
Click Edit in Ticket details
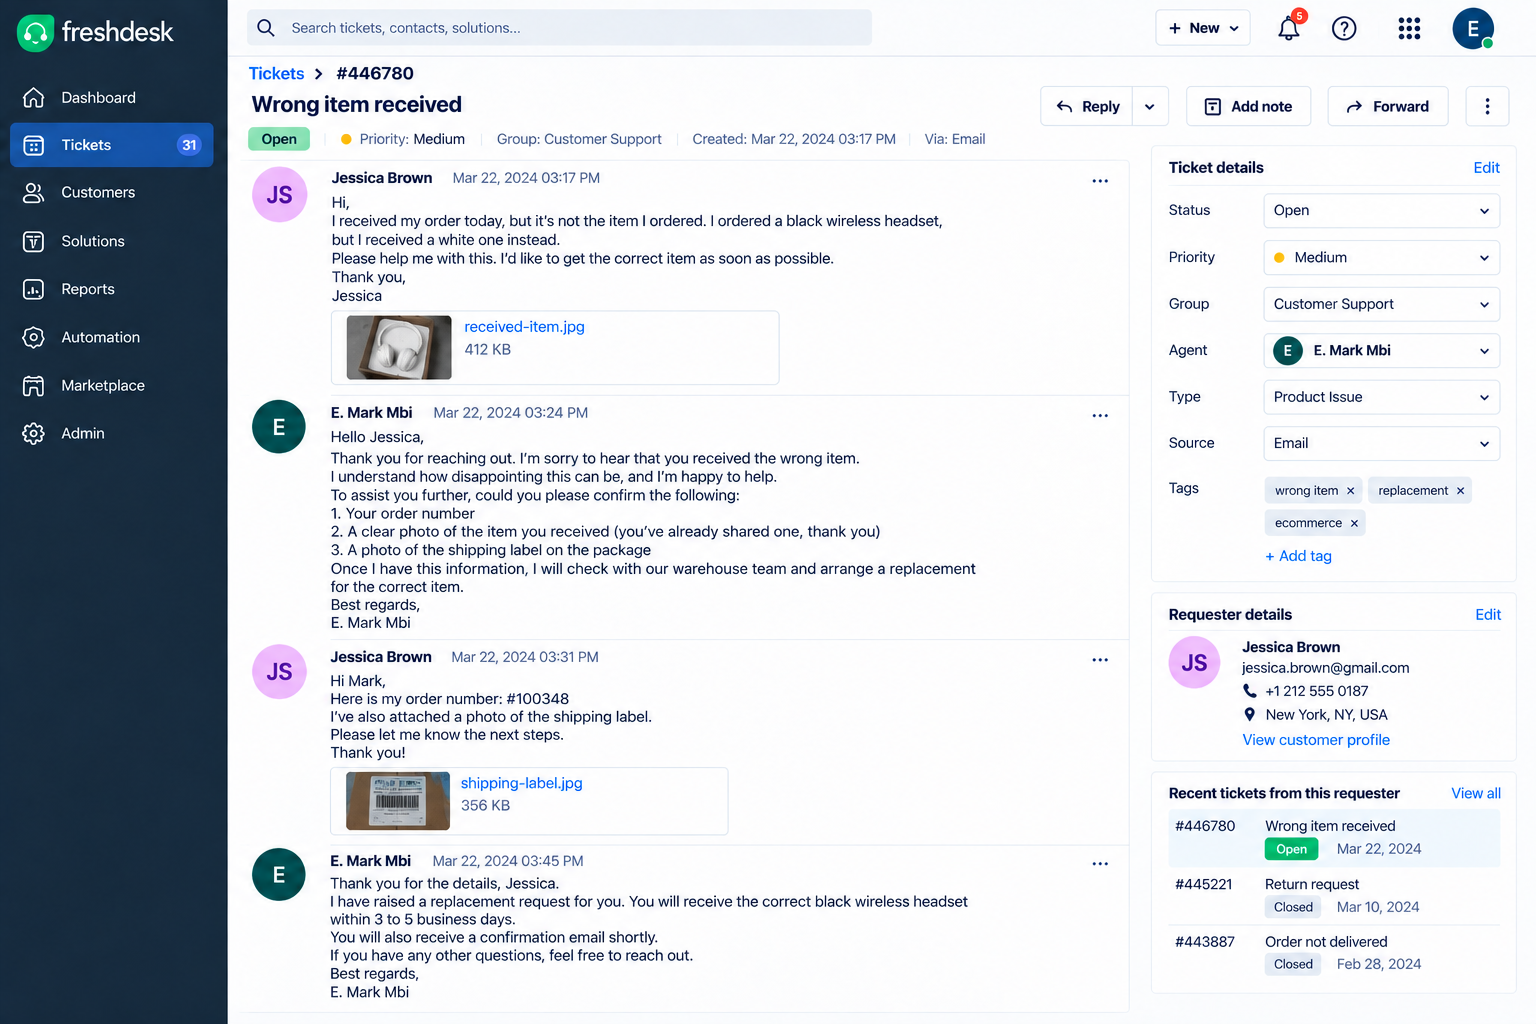pos(1486,168)
